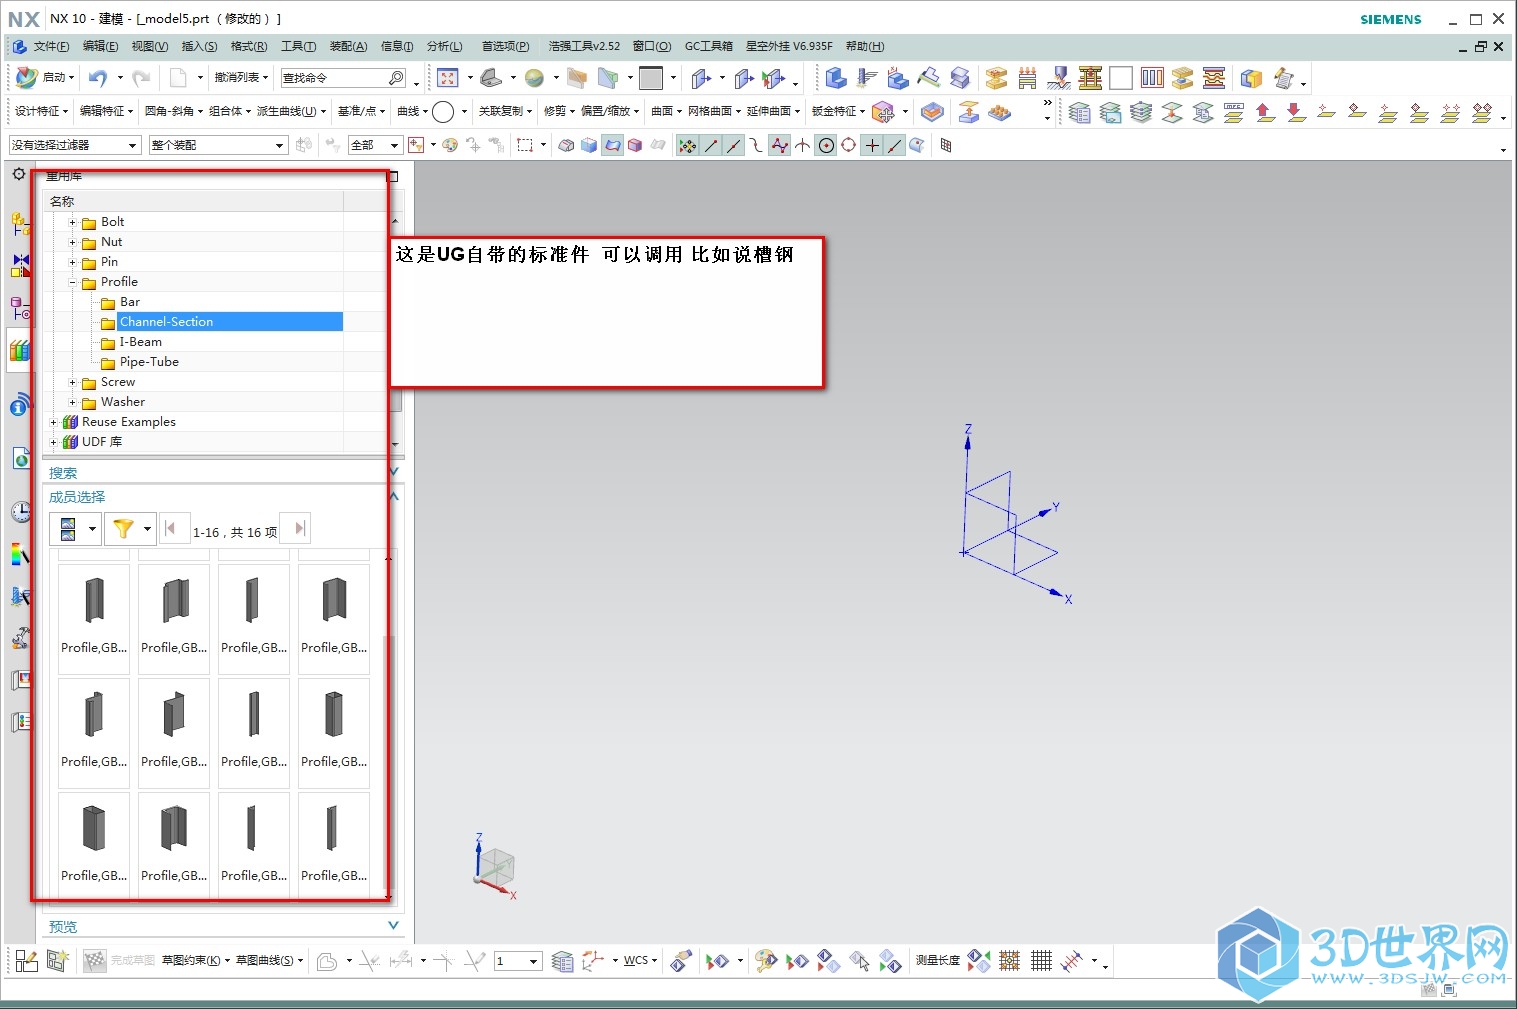This screenshot has width=1517, height=1009.
Task: Toggle enable snap point option
Action: (x=688, y=145)
